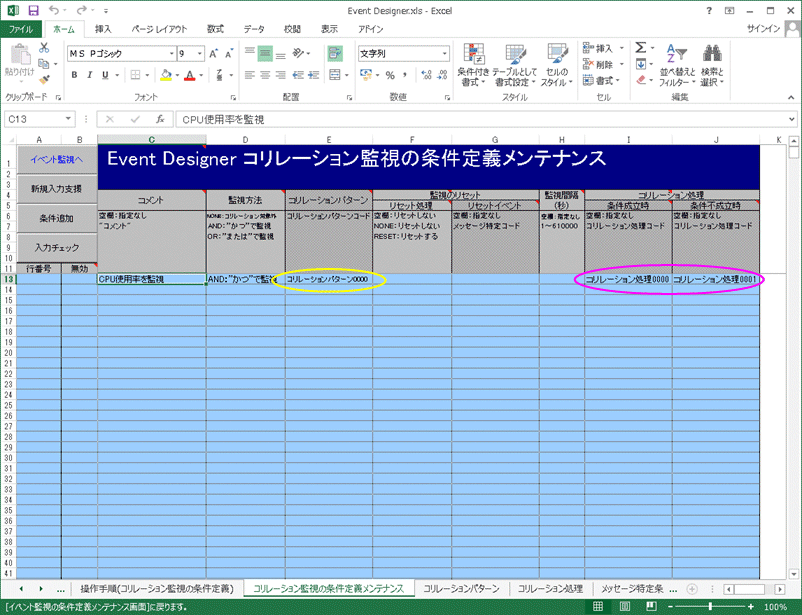Image resolution: width=802 pixels, height=615 pixels.
Task: Toggle Bold formatting
Action: [x=75, y=75]
